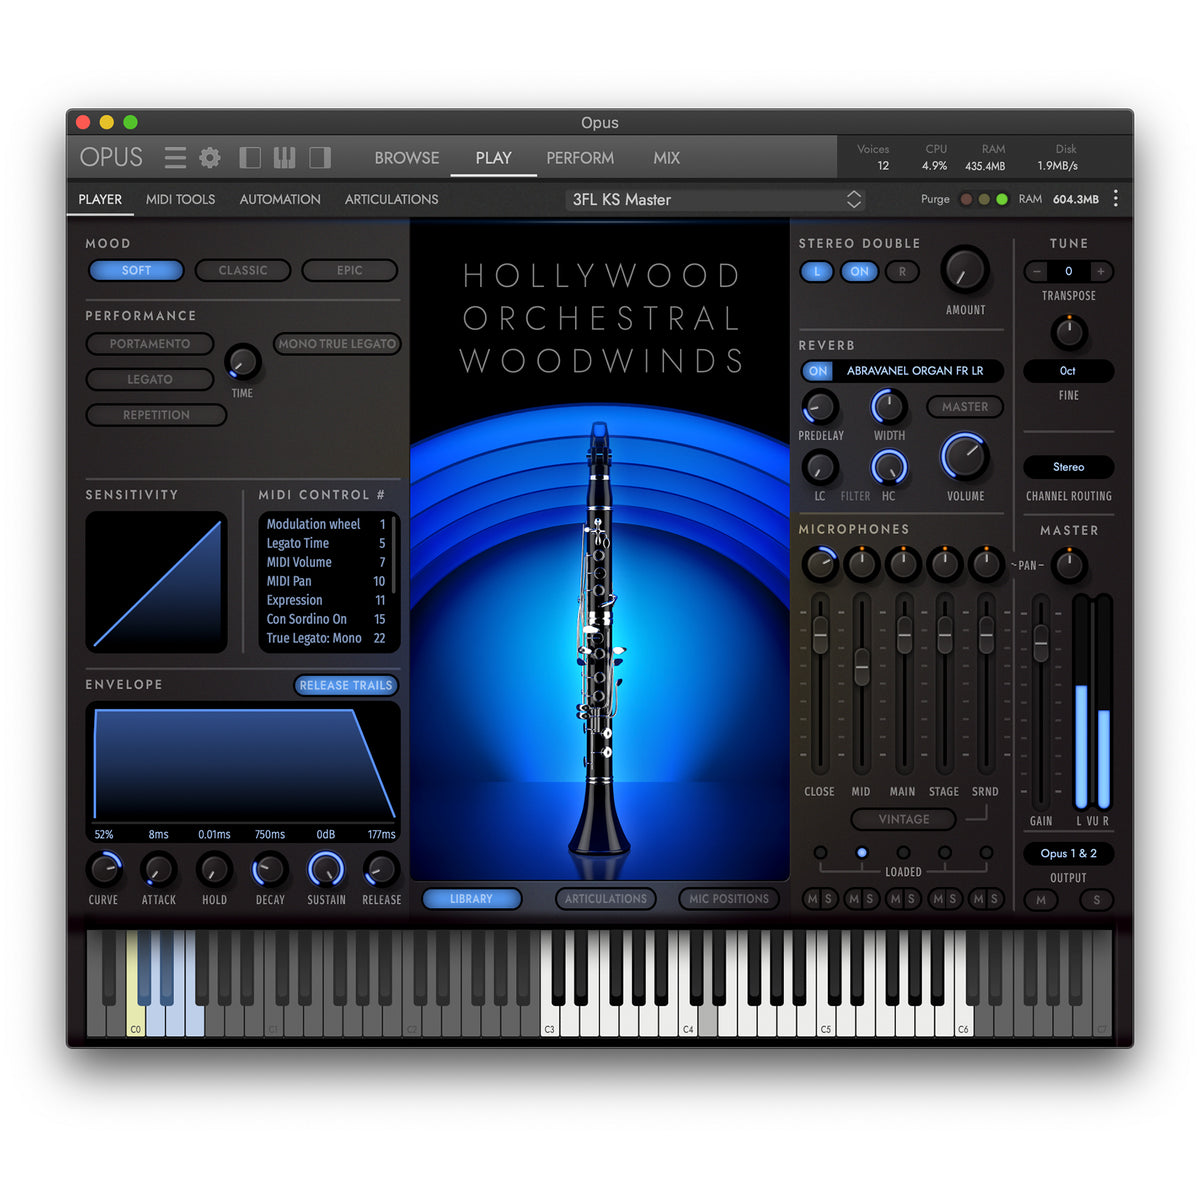Toggle the piano keyboard view icon
1200x1200 pixels.
285,158
